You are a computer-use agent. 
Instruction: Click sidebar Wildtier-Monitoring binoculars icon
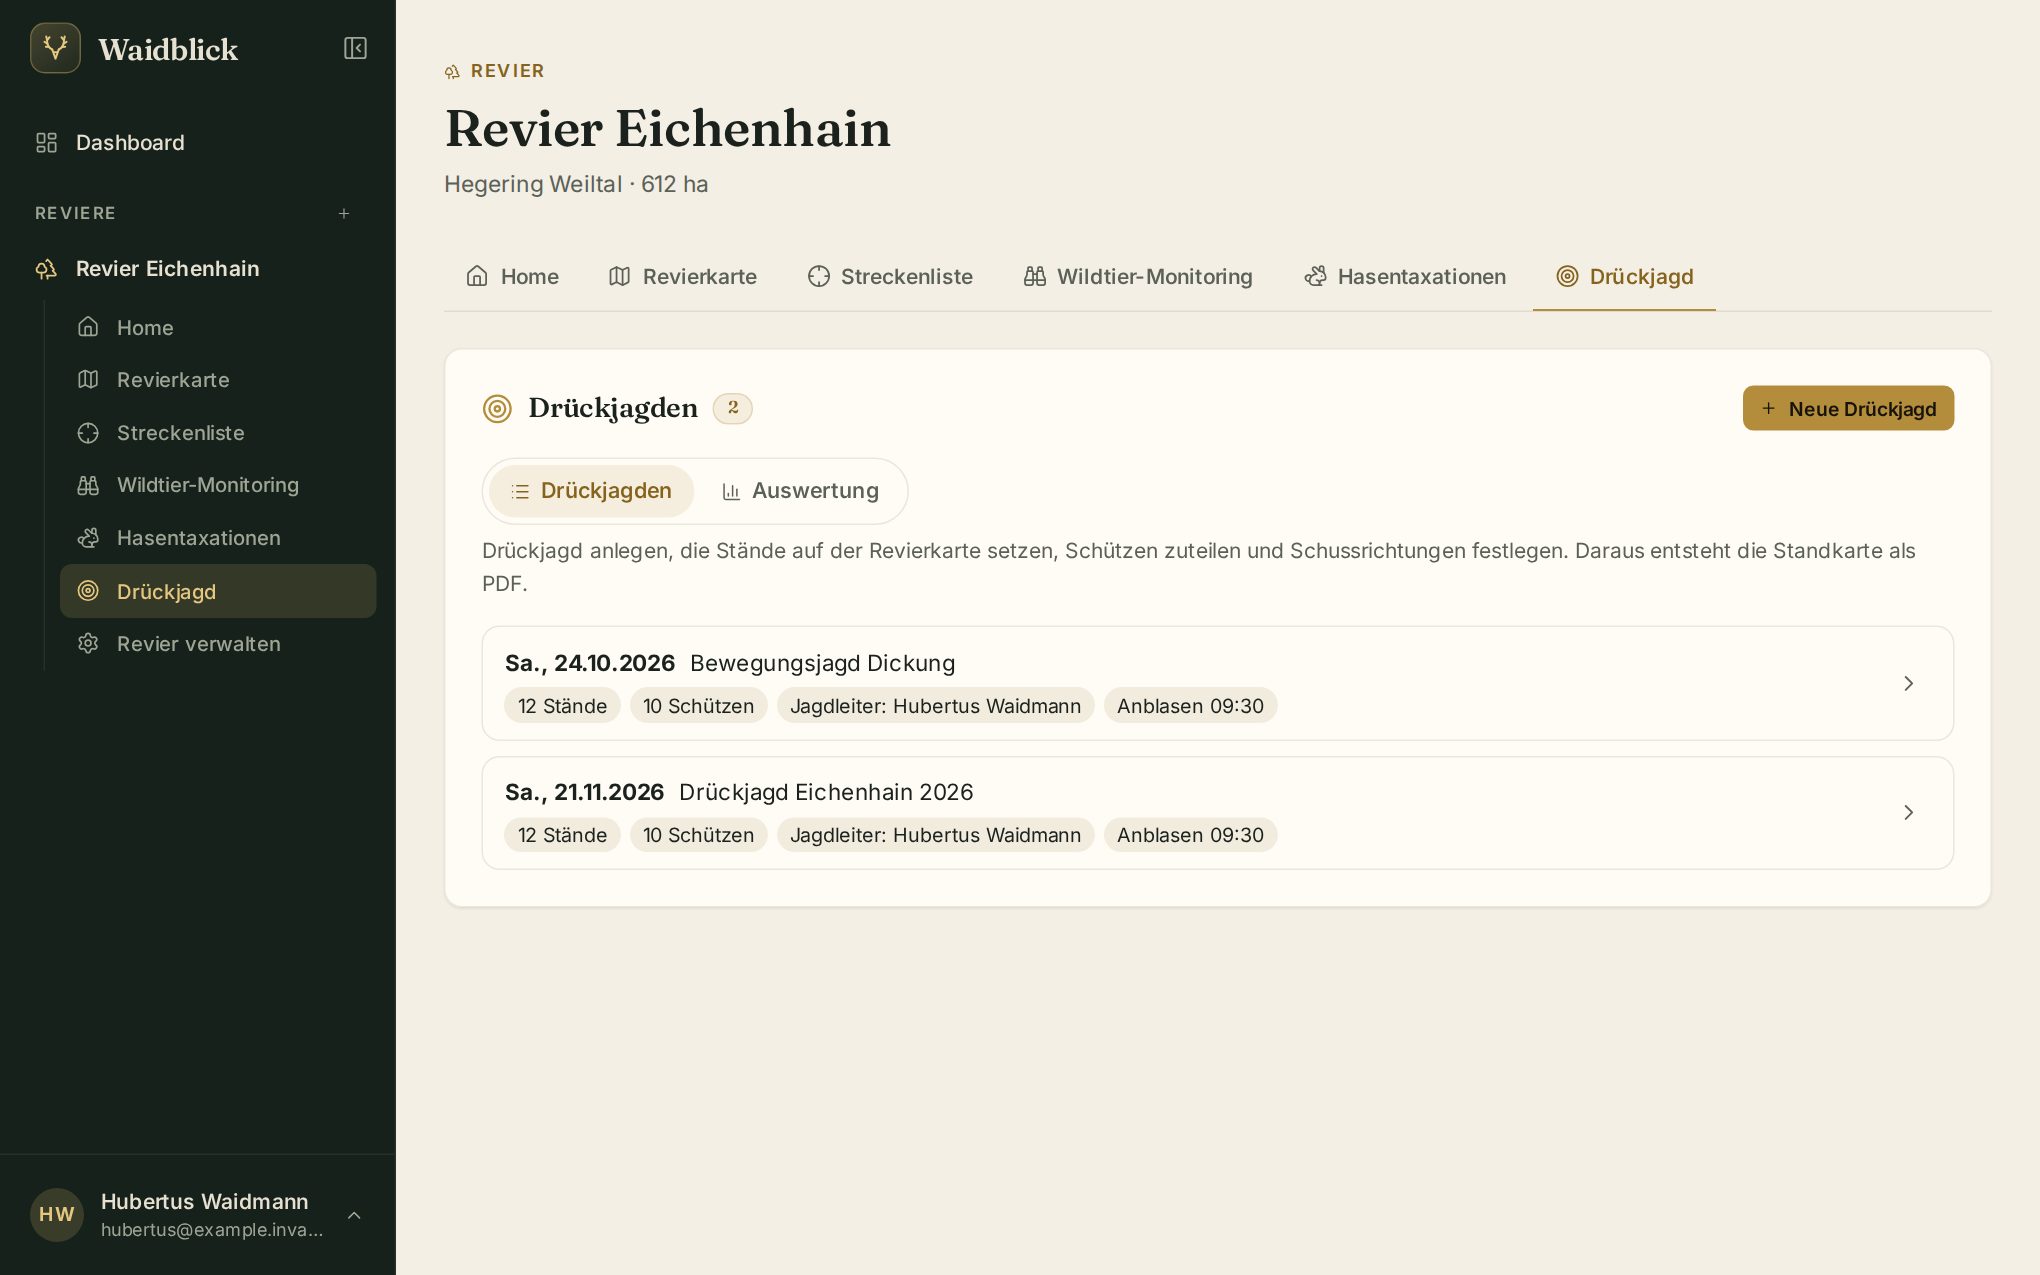click(x=88, y=485)
